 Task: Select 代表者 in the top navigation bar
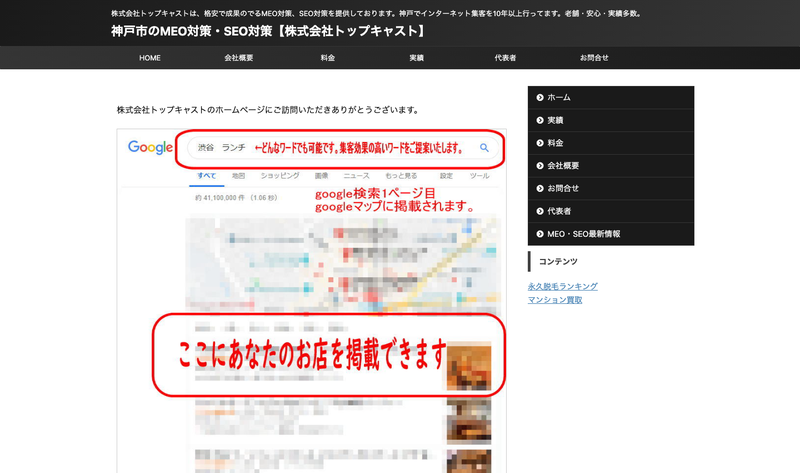(505, 58)
